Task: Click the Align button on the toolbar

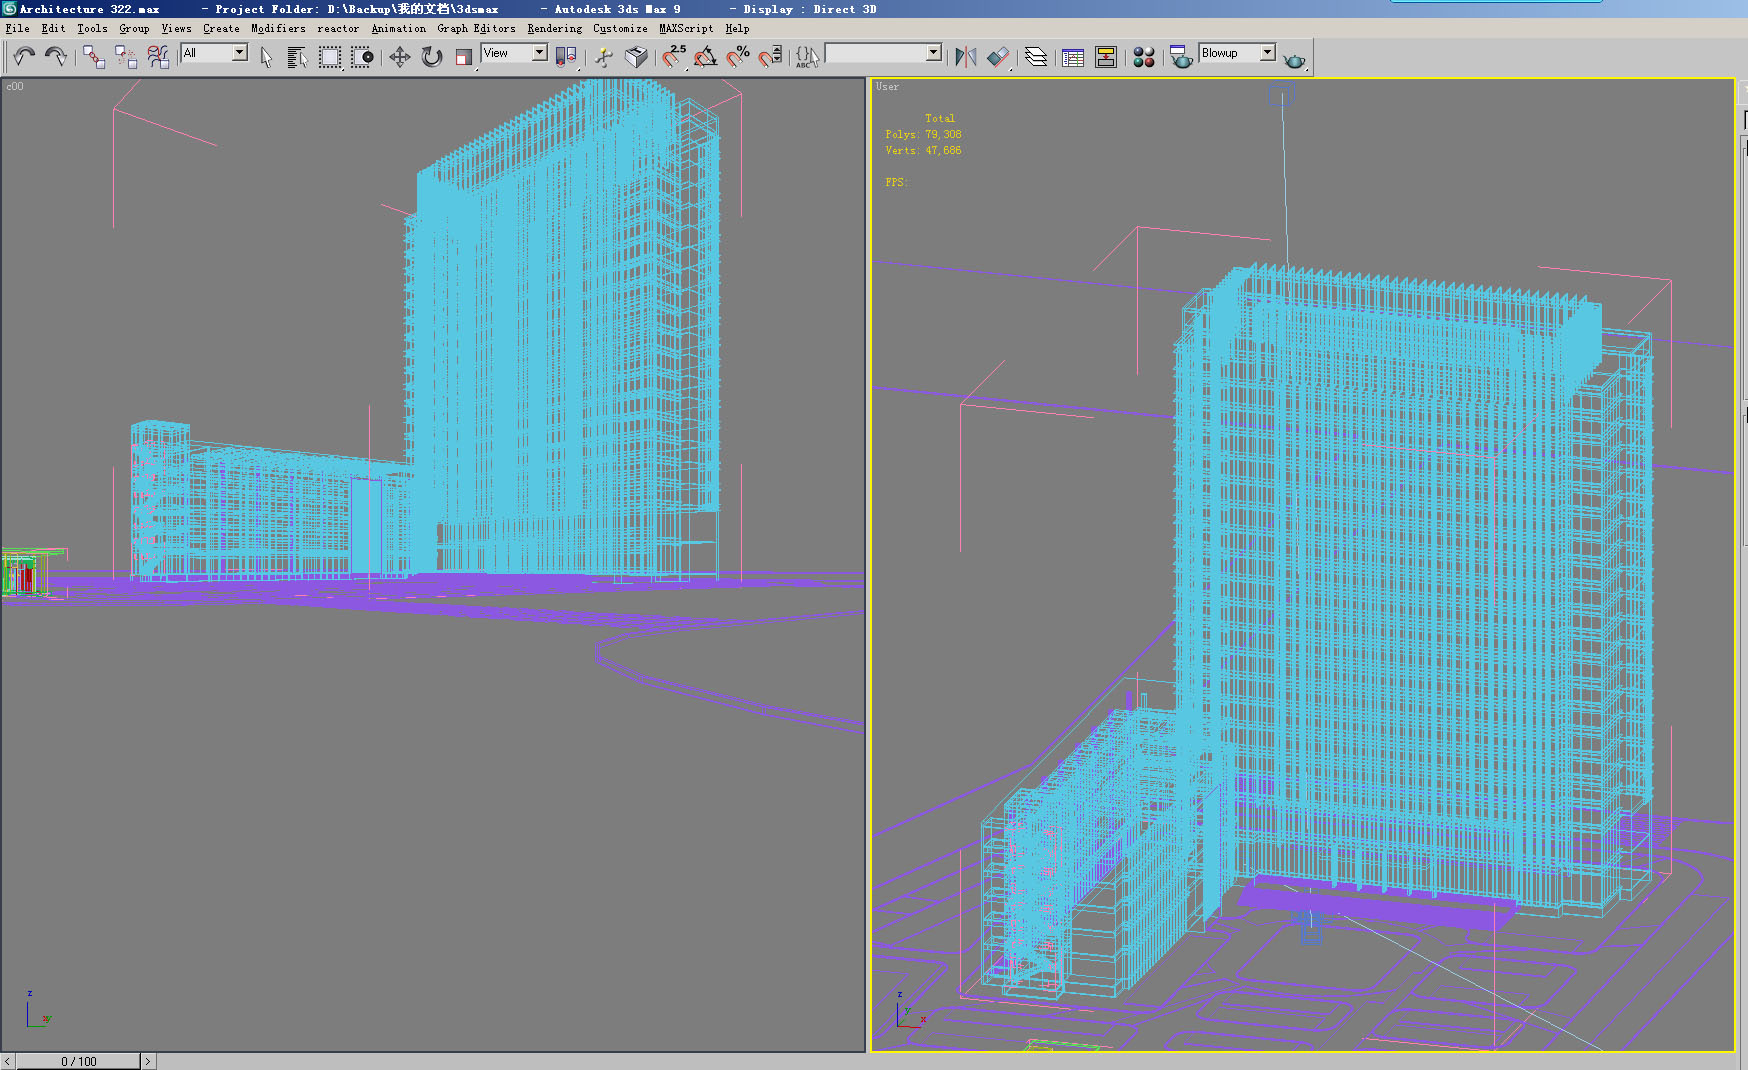Action: [999, 57]
